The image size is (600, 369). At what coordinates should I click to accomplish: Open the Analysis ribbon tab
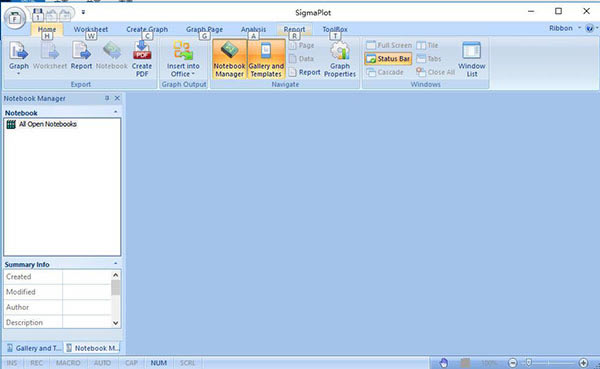coord(253,29)
